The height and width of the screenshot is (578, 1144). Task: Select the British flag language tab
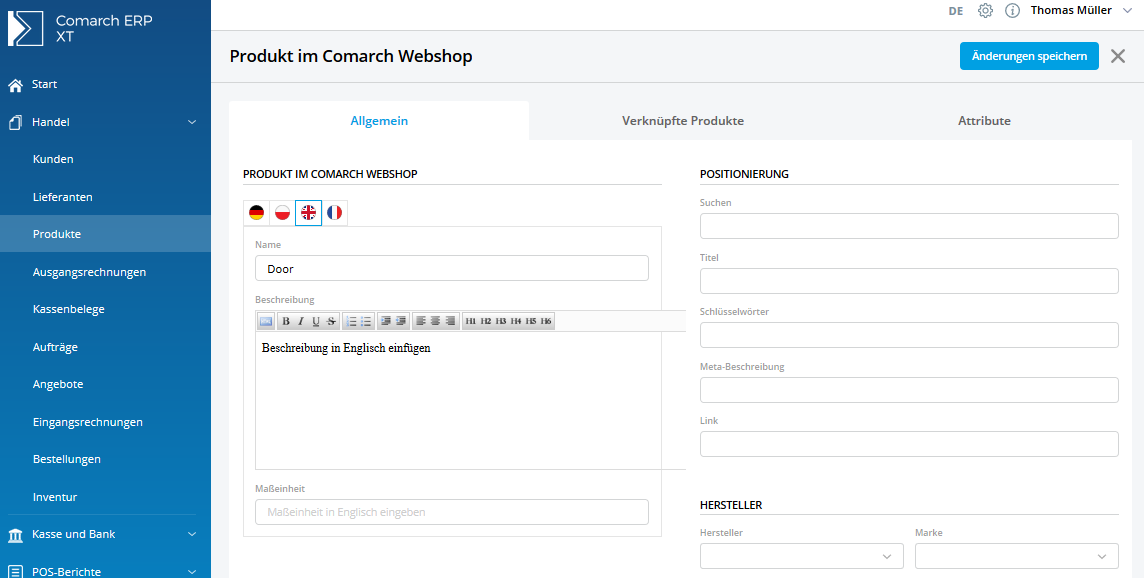pyautogui.click(x=309, y=212)
